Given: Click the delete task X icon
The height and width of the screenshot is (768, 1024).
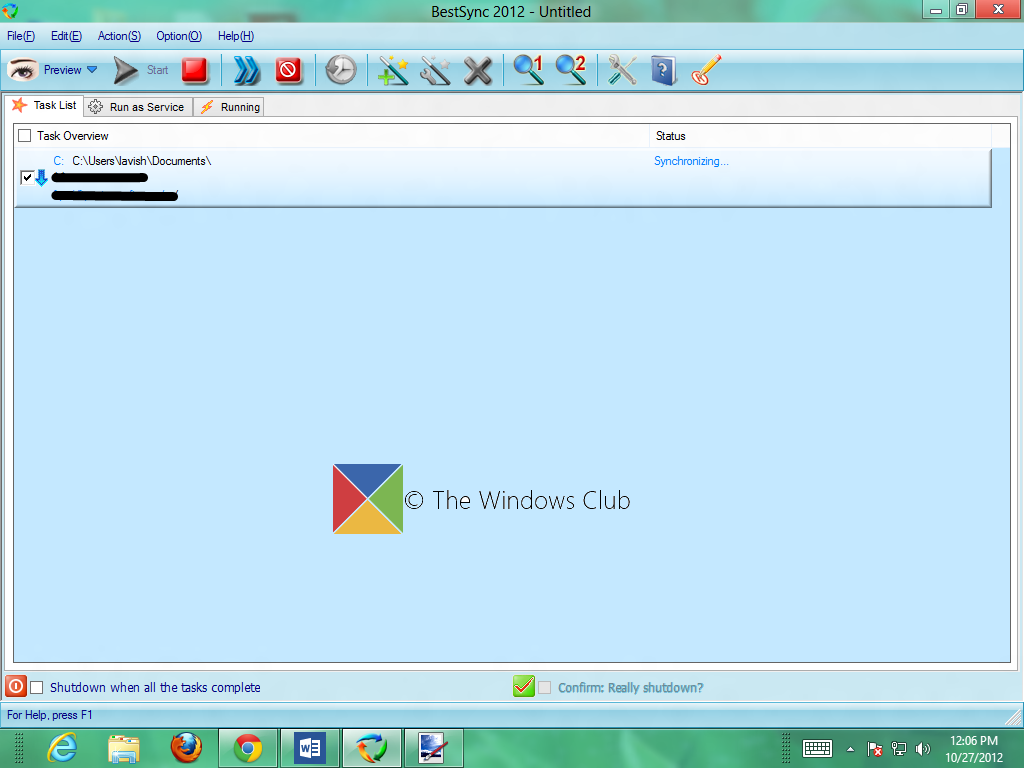Looking at the screenshot, I should point(478,71).
